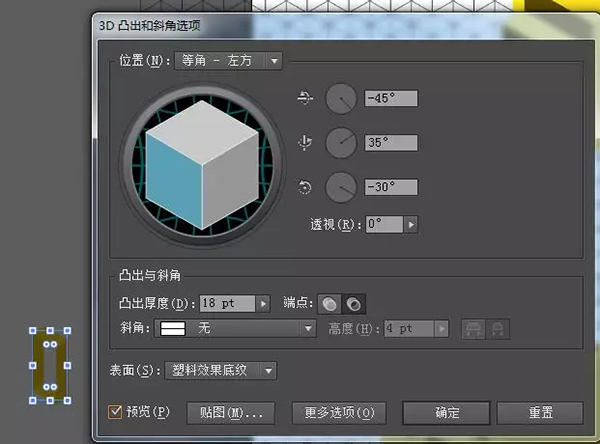Click the 高度 4 pt height field
600x444 pixels.
(x=409, y=329)
